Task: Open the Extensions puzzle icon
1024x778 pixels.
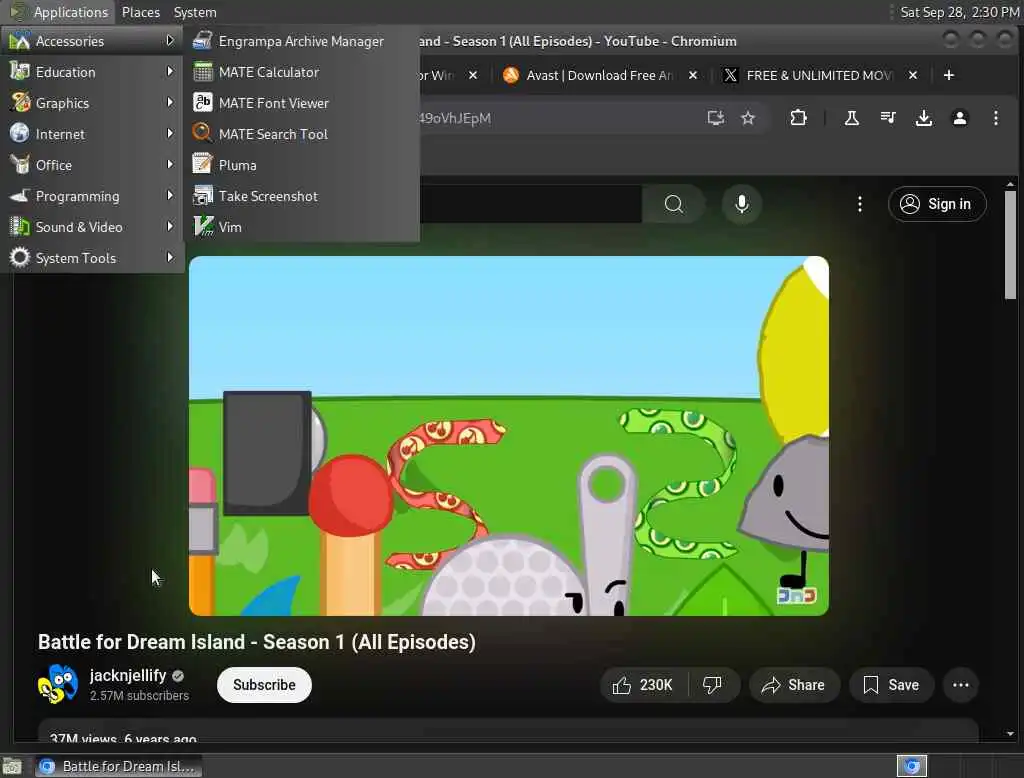Action: pyautogui.click(x=798, y=118)
